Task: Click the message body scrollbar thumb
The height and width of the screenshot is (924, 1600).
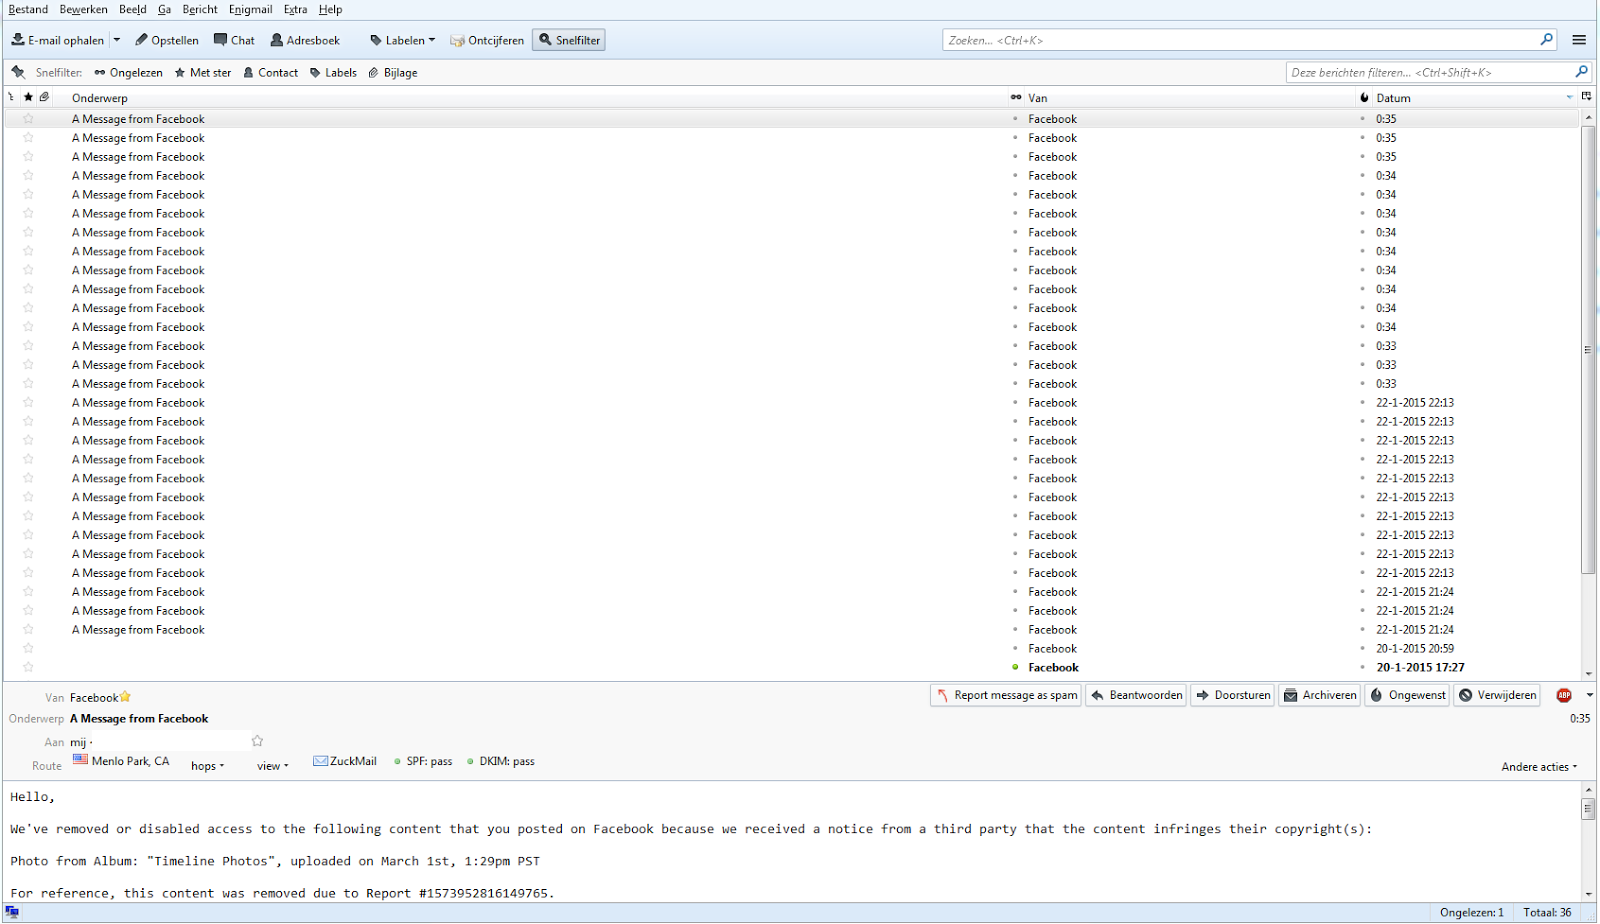Action: [x=1588, y=809]
